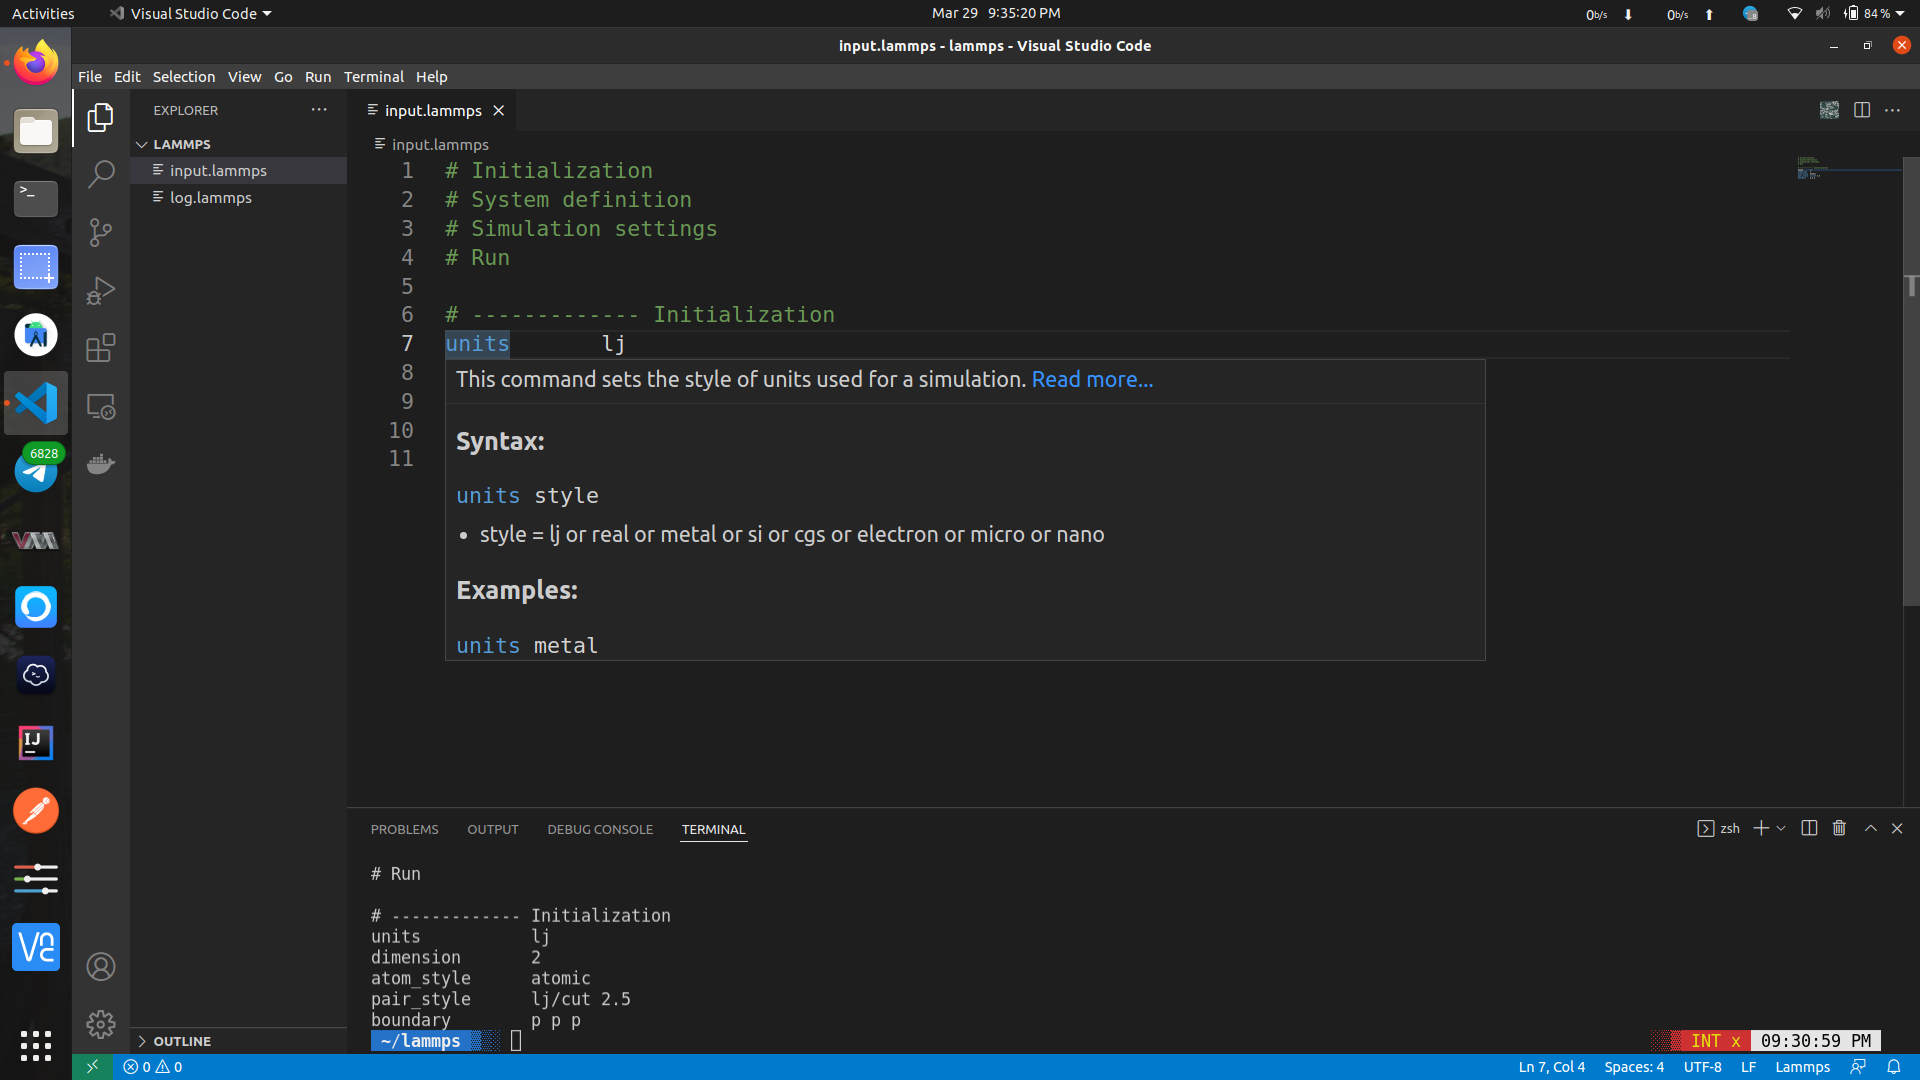Click the units keyword on line 7
This screenshot has width=1920, height=1080.
[477, 344]
